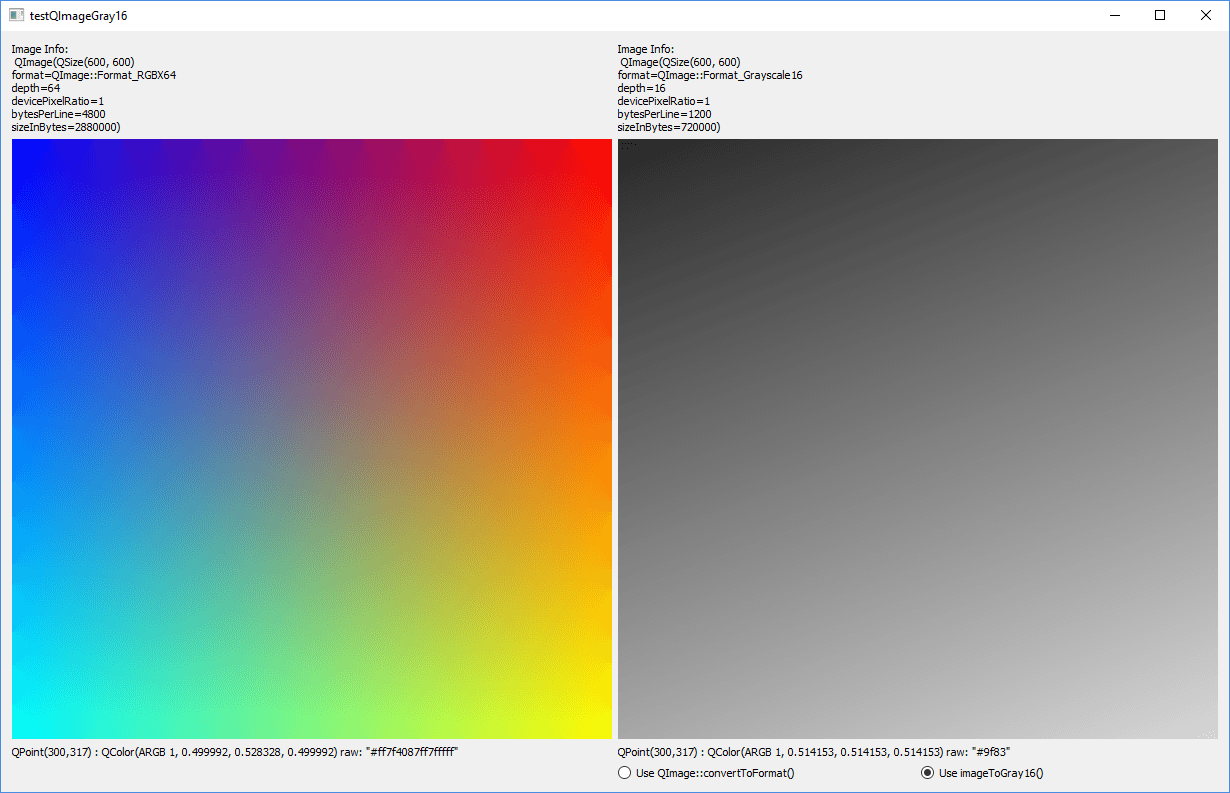
Task: Minimize the testQImageGray16 window
Action: (1114, 16)
